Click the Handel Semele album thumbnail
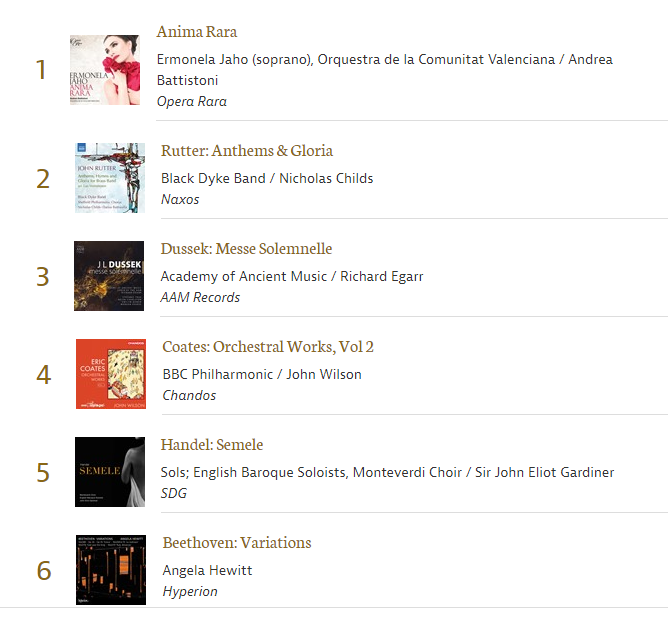 point(110,472)
